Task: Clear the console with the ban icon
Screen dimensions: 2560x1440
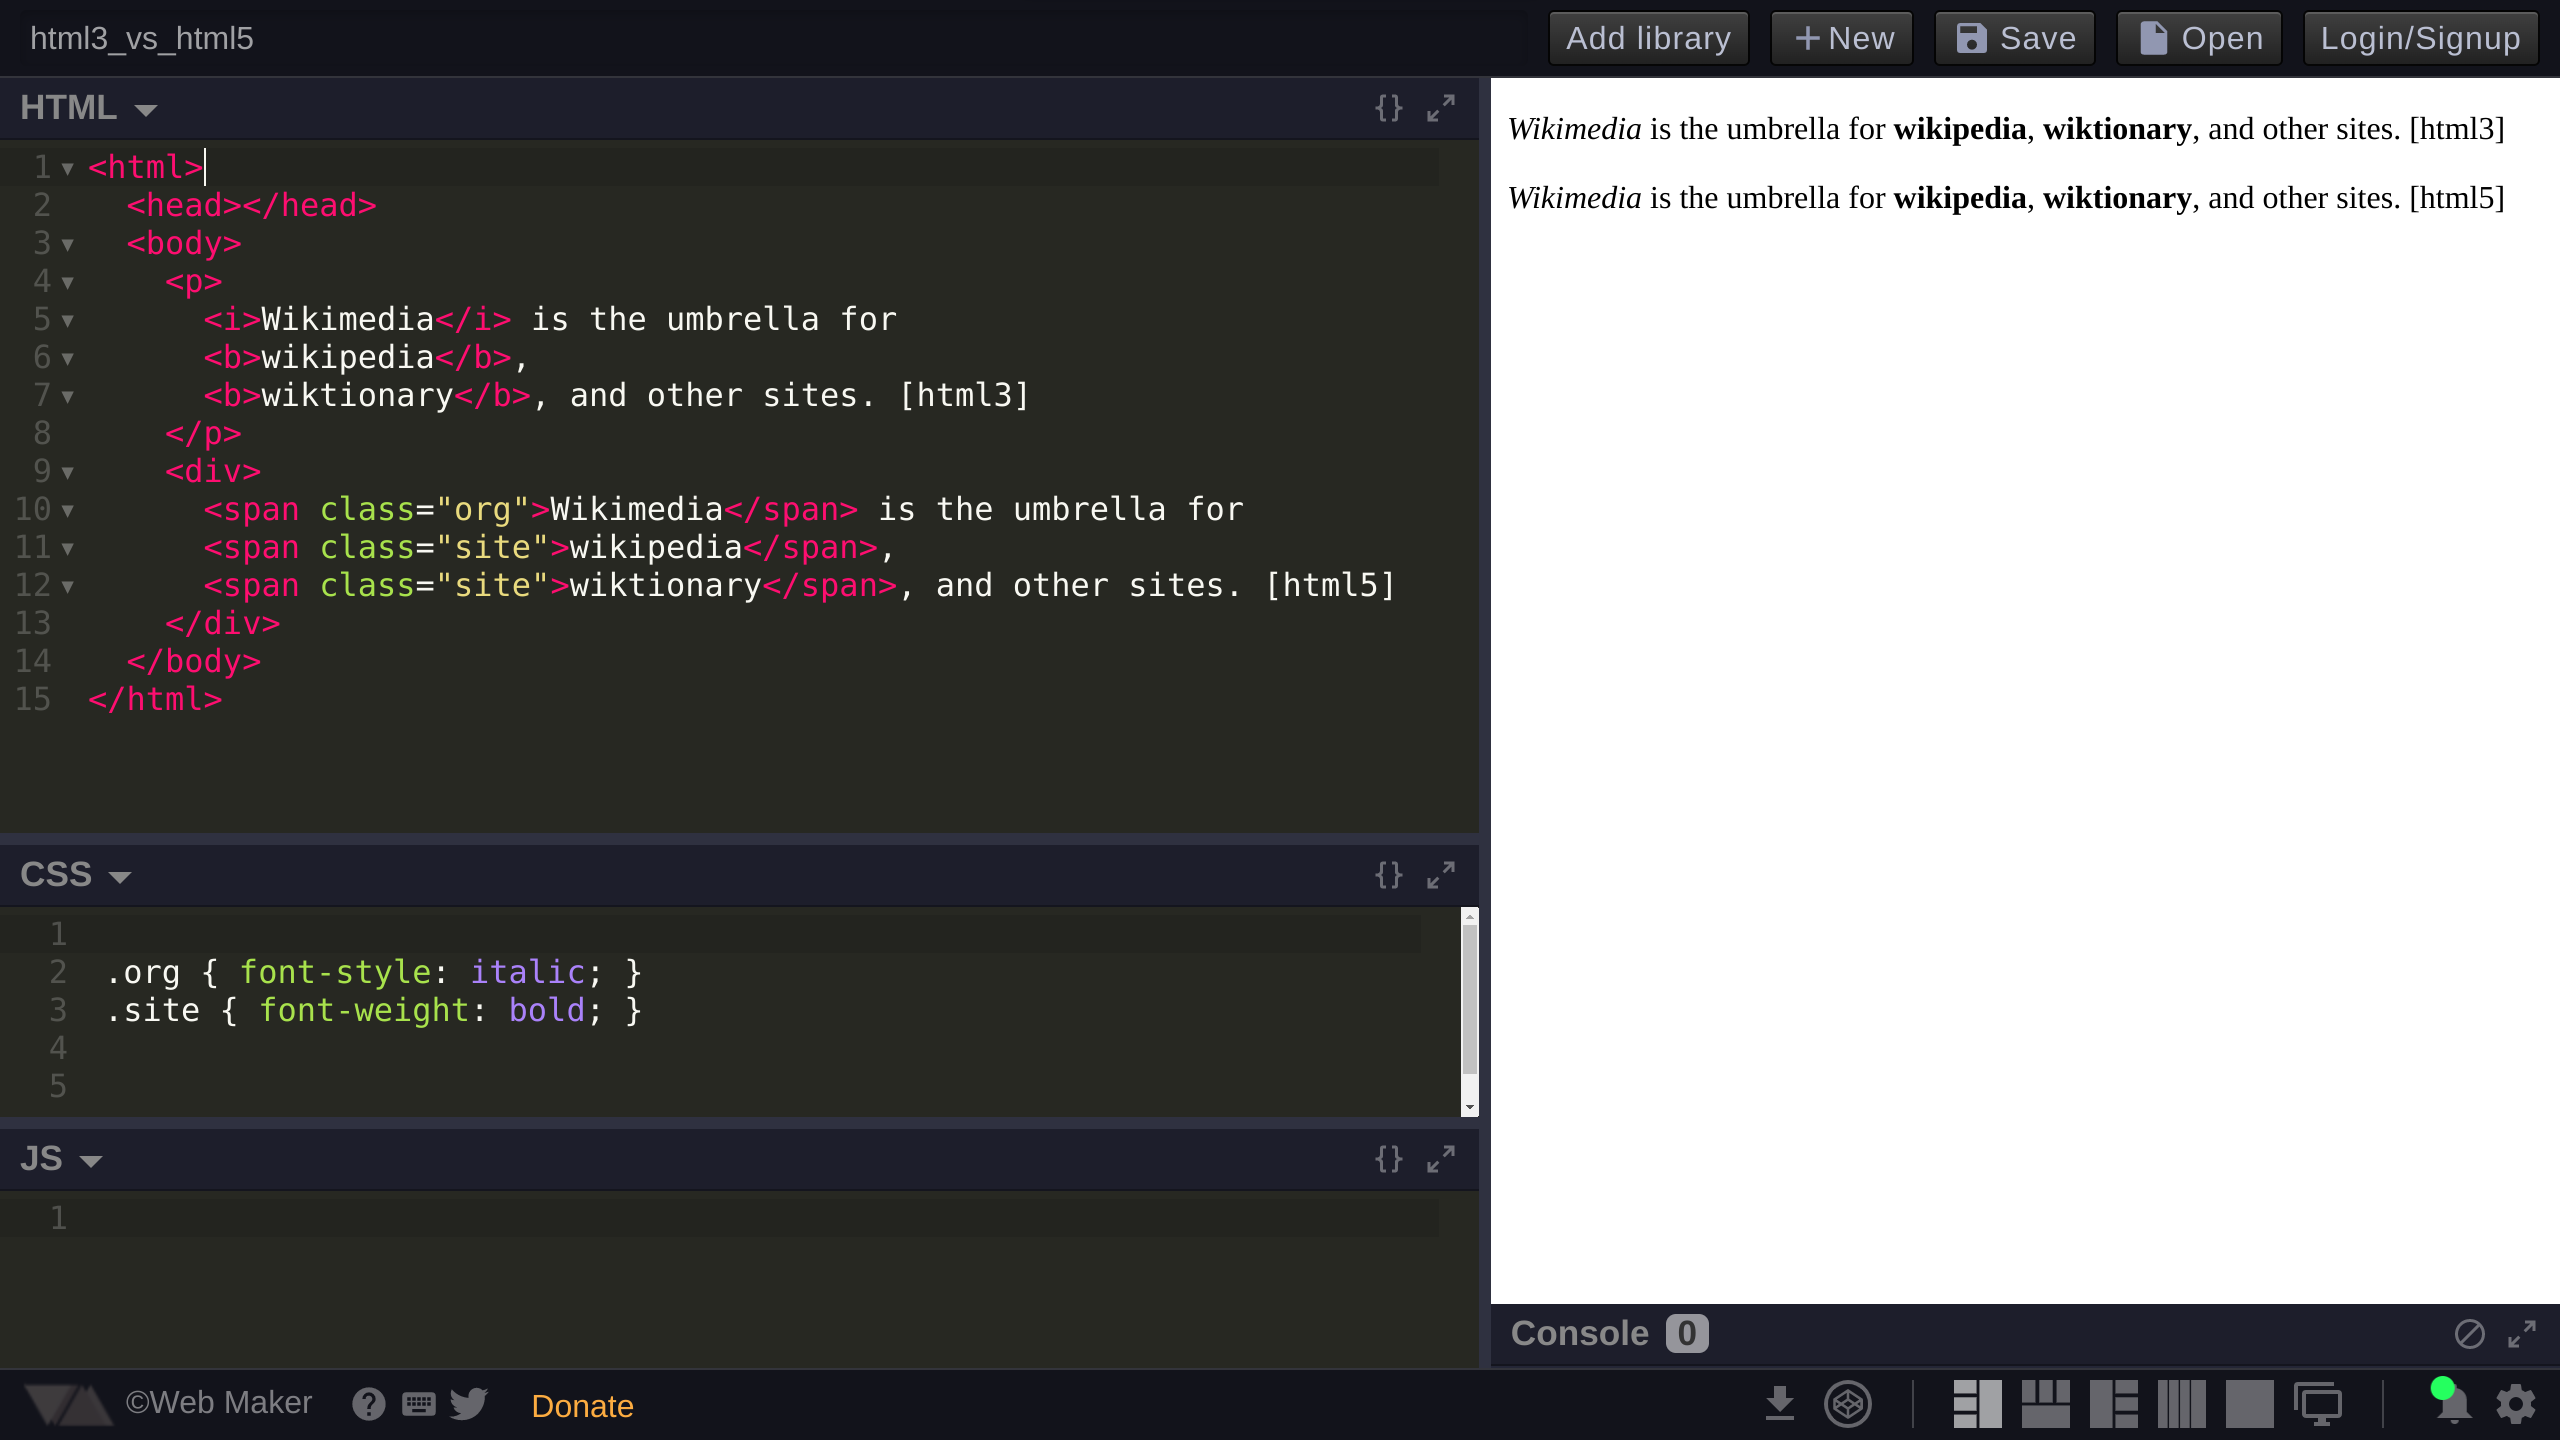Action: pos(2469,1333)
